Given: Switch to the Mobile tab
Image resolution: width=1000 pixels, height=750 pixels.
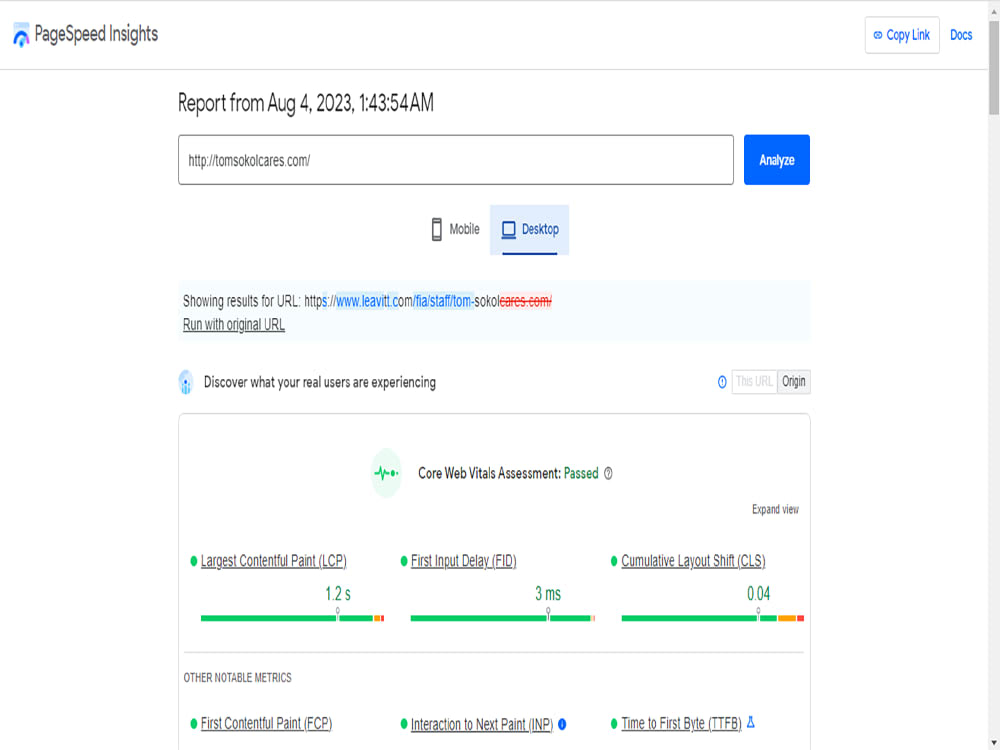Looking at the screenshot, I should point(455,230).
